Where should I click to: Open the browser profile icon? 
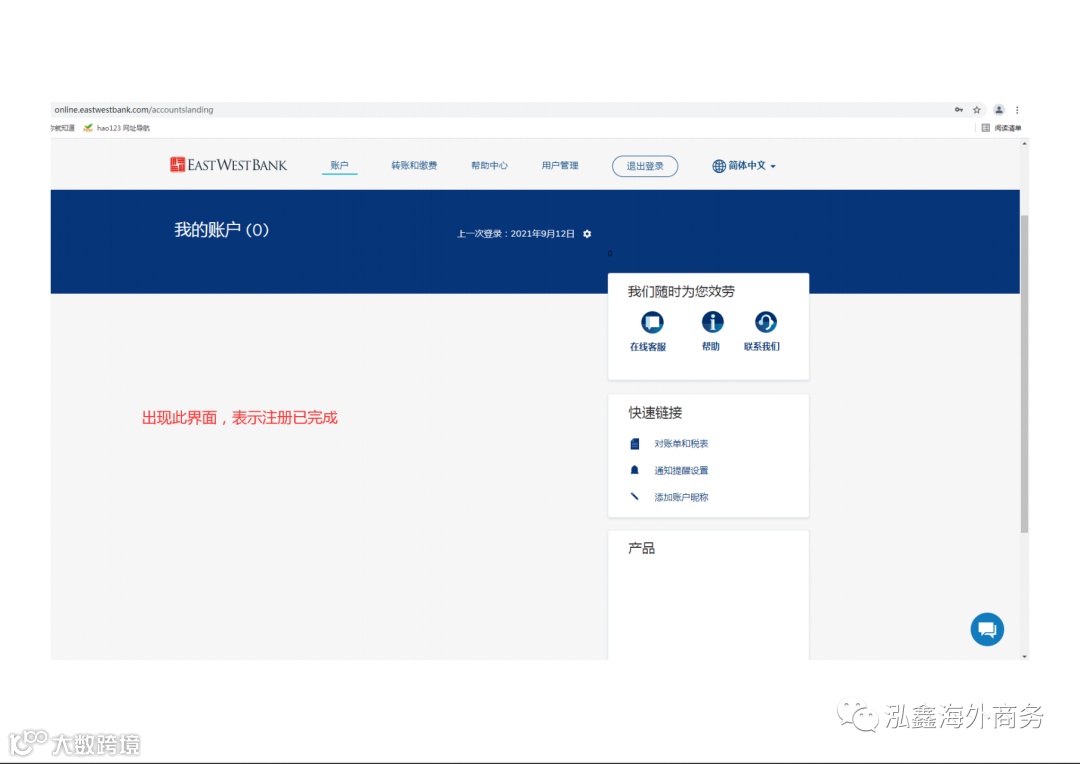(x=999, y=110)
